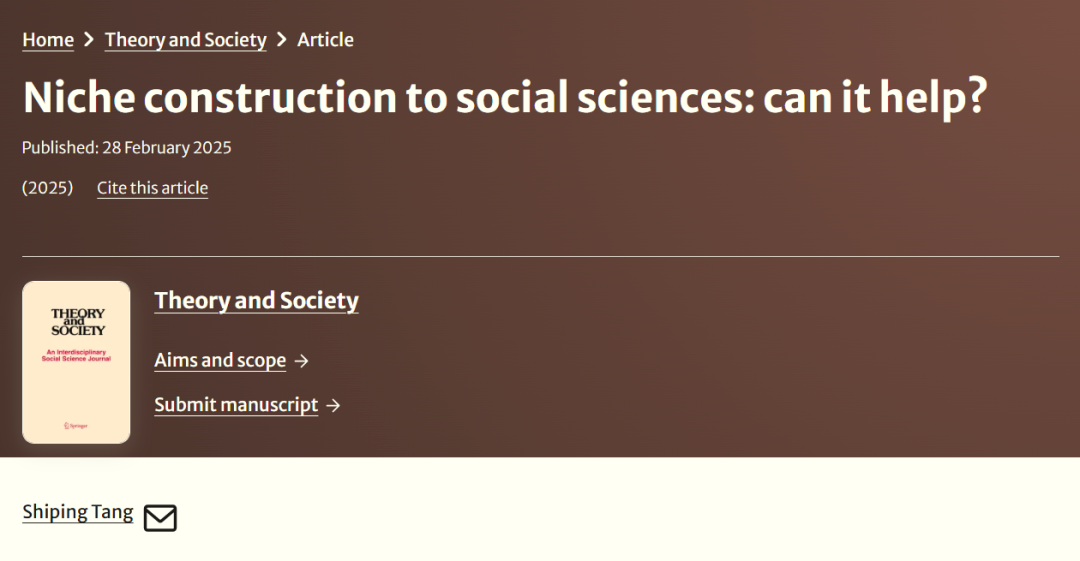The height and width of the screenshot is (561, 1080).
Task: Open the Aims and scope link
Action: click(220, 361)
